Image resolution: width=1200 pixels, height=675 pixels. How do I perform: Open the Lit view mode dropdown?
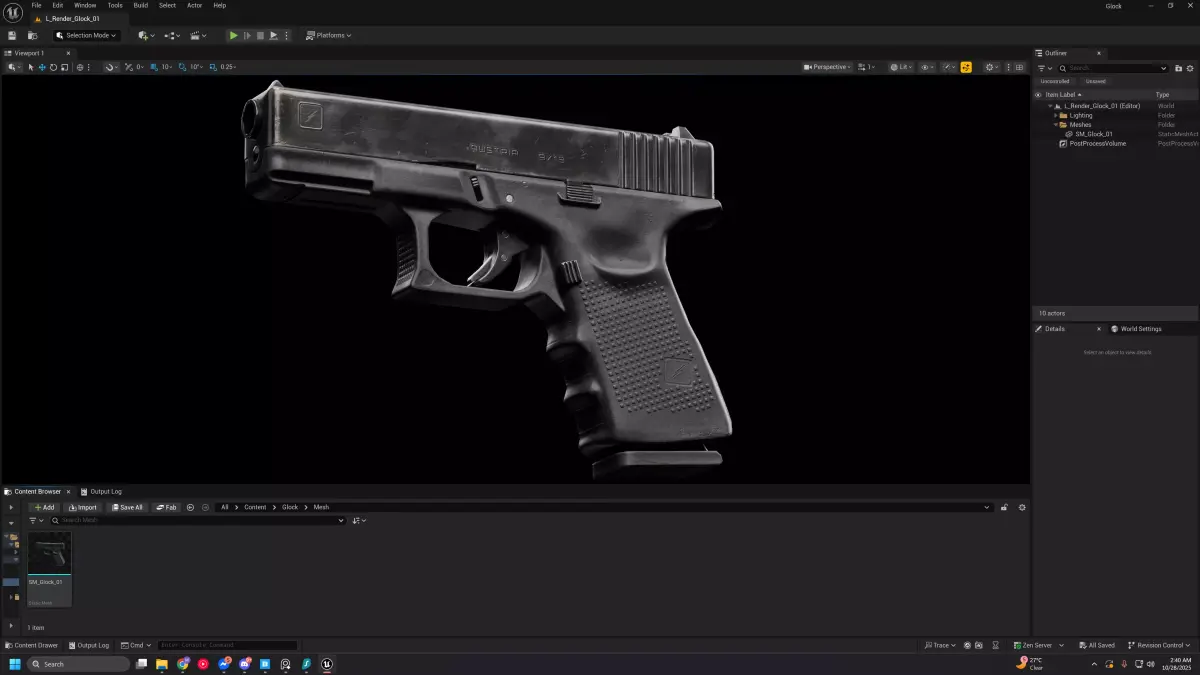click(900, 67)
